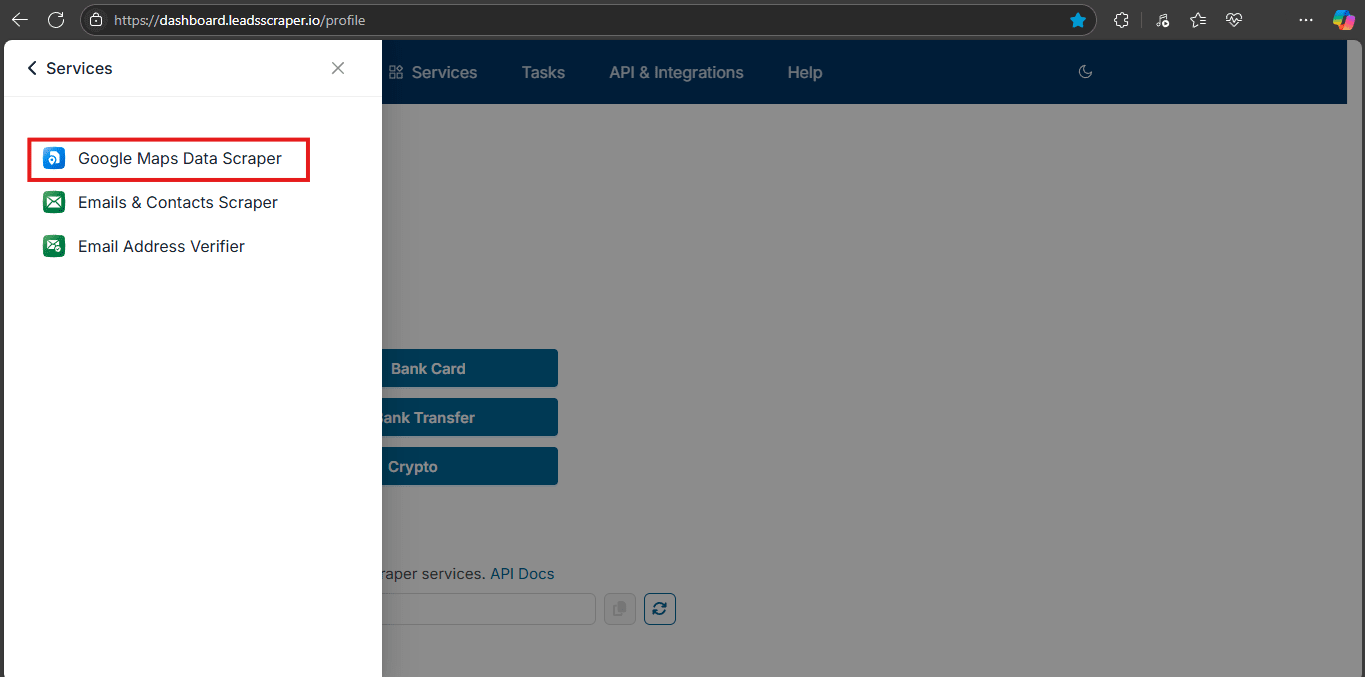Close the Services side panel
This screenshot has width=1365, height=677.
(338, 68)
